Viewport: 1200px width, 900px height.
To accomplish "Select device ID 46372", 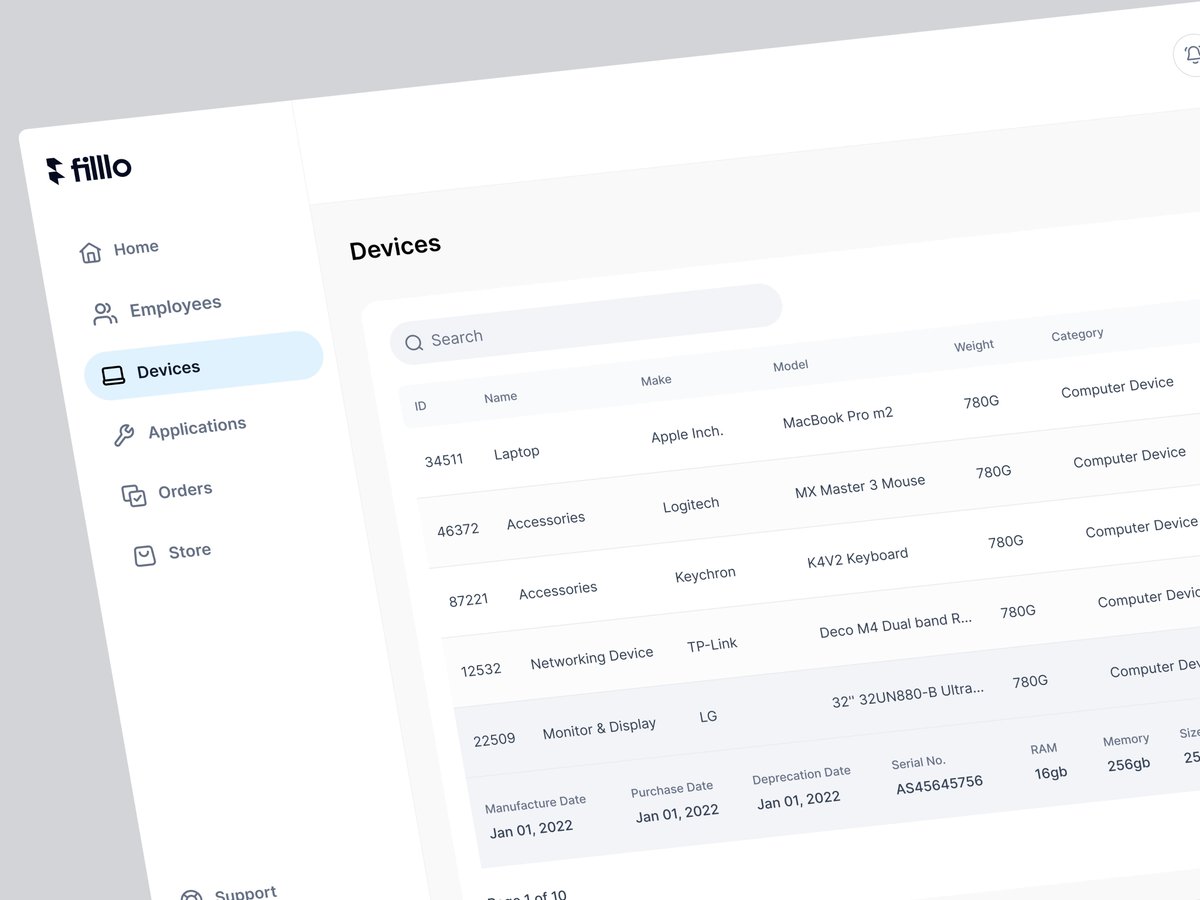I will [x=458, y=530].
